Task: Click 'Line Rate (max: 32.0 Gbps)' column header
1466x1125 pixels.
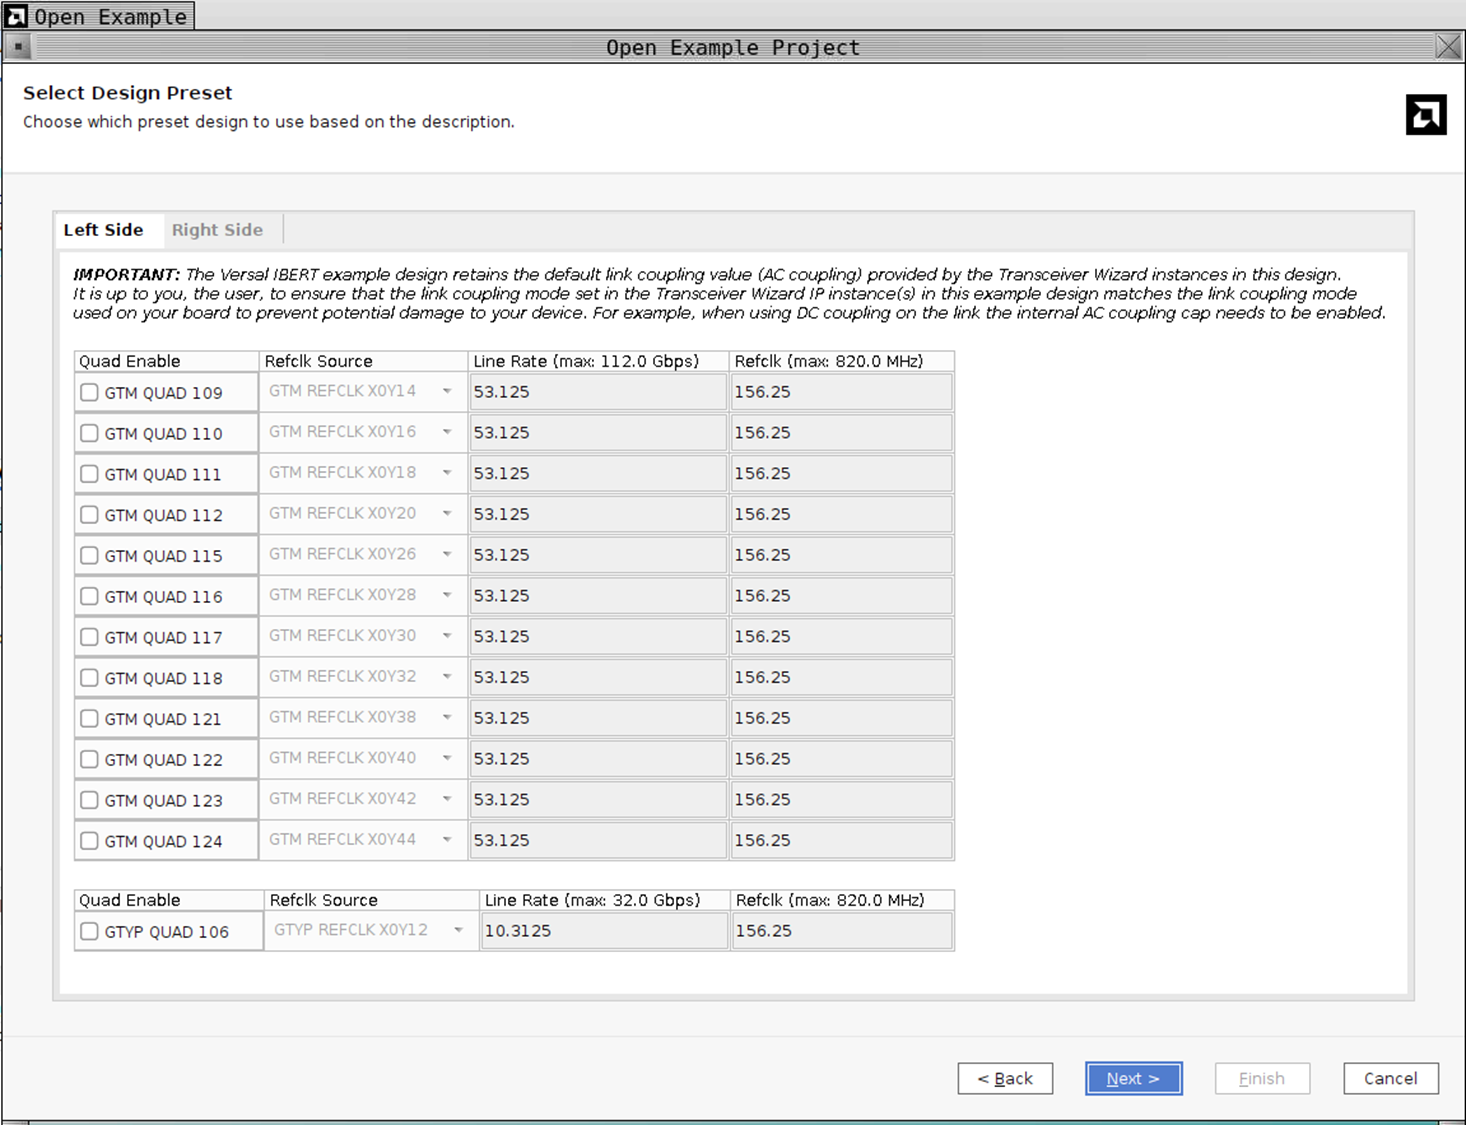Action: 604,900
